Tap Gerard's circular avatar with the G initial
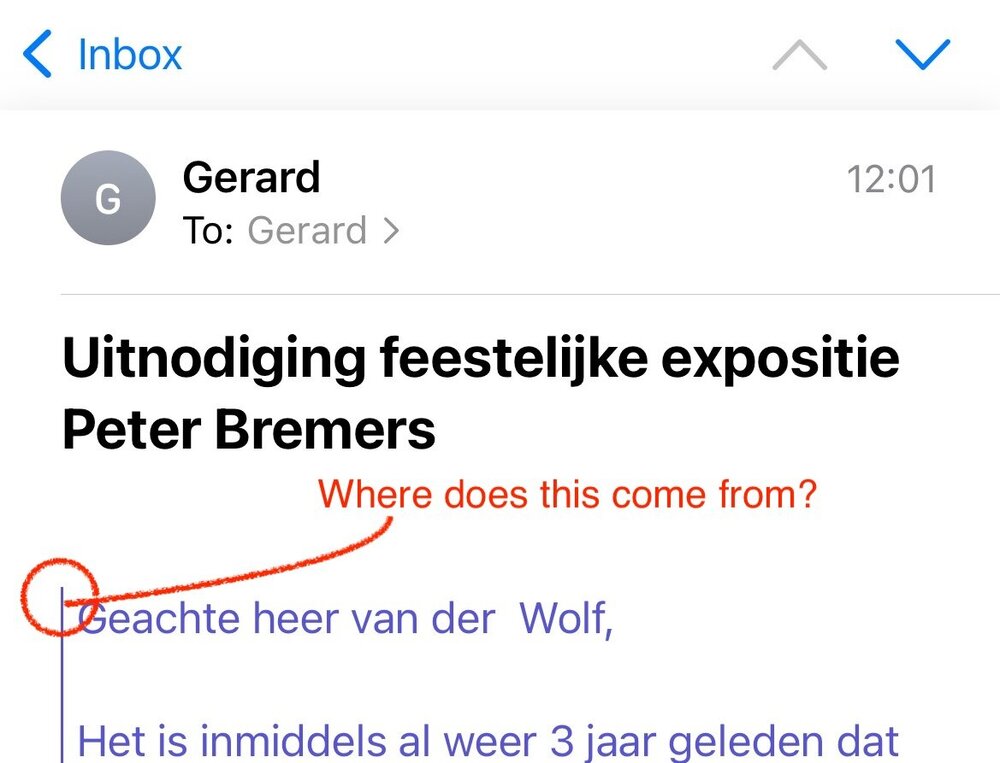 coord(108,198)
